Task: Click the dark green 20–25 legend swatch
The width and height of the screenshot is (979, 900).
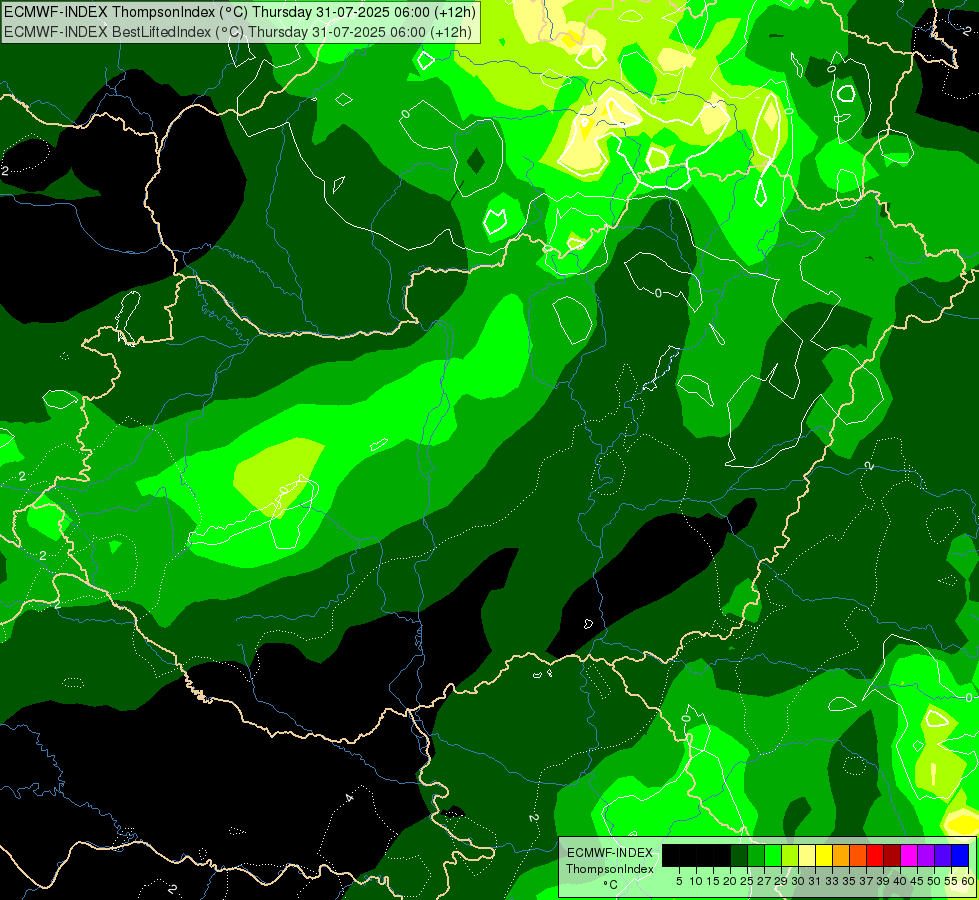Action: point(739,855)
